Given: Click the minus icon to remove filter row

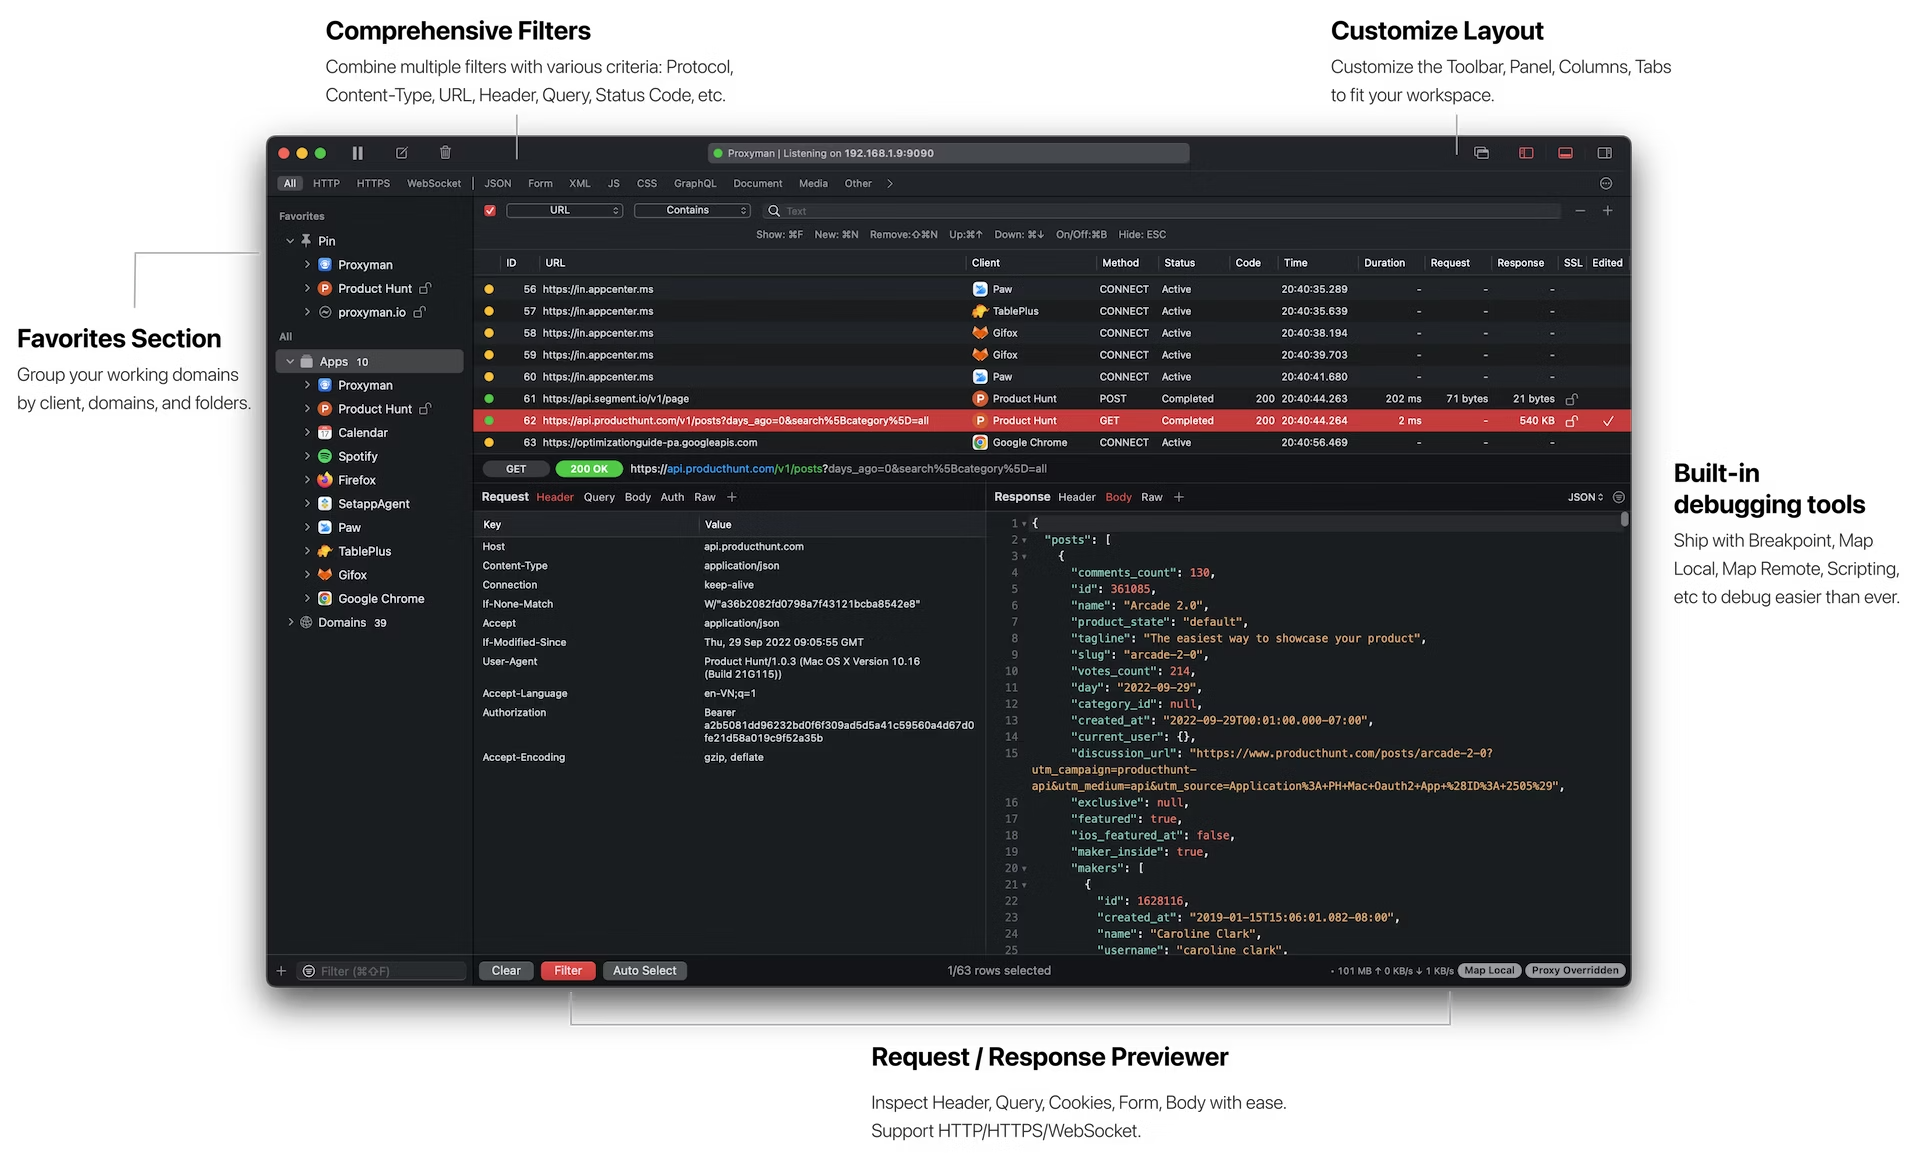Looking at the screenshot, I should [1580, 210].
